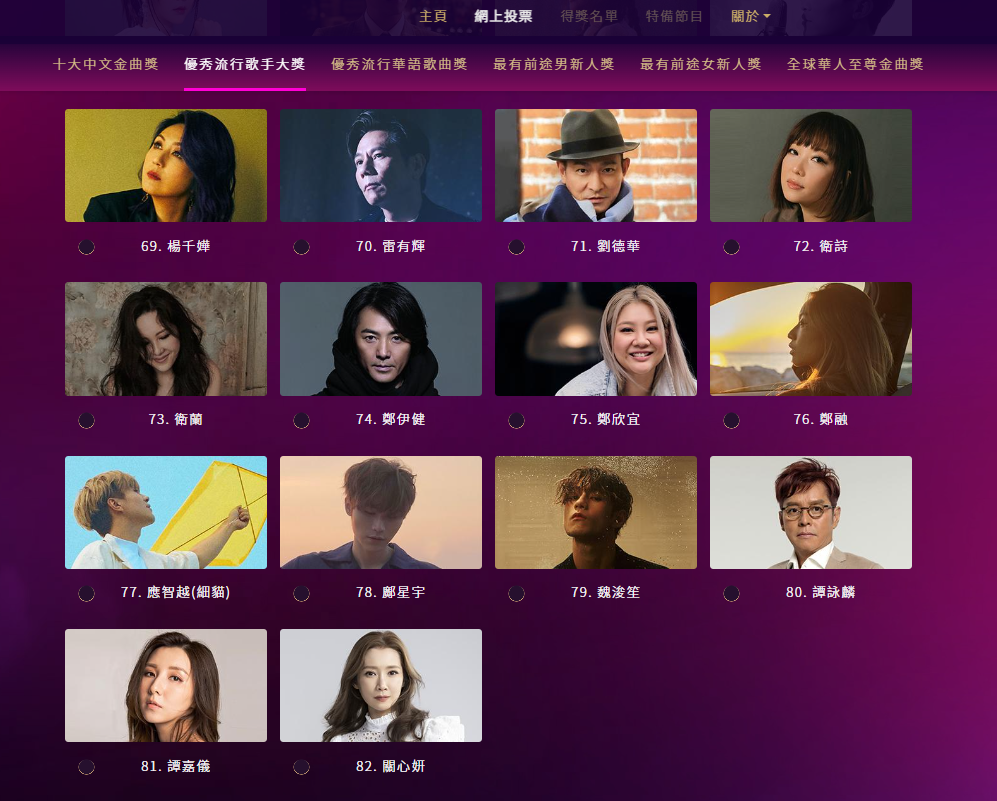The width and height of the screenshot is (997, 801).
Task: Open the 最有前途男新人獎 tab
Action: click(553, 64)
